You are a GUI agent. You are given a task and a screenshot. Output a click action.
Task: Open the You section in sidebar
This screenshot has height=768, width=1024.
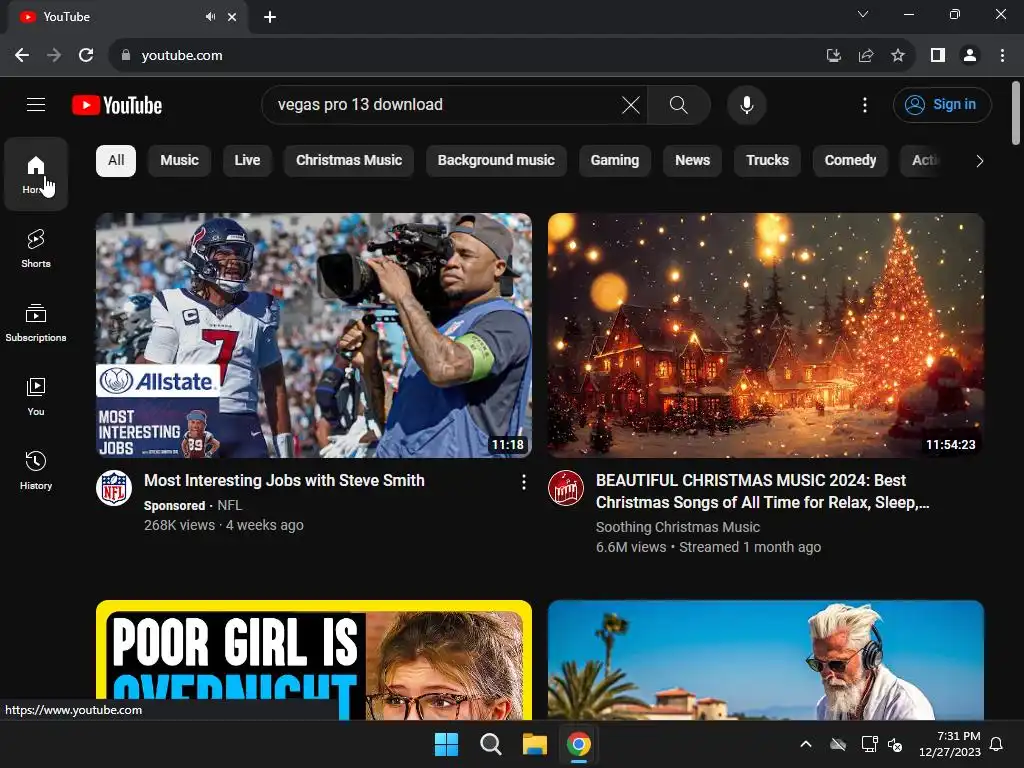36,396
